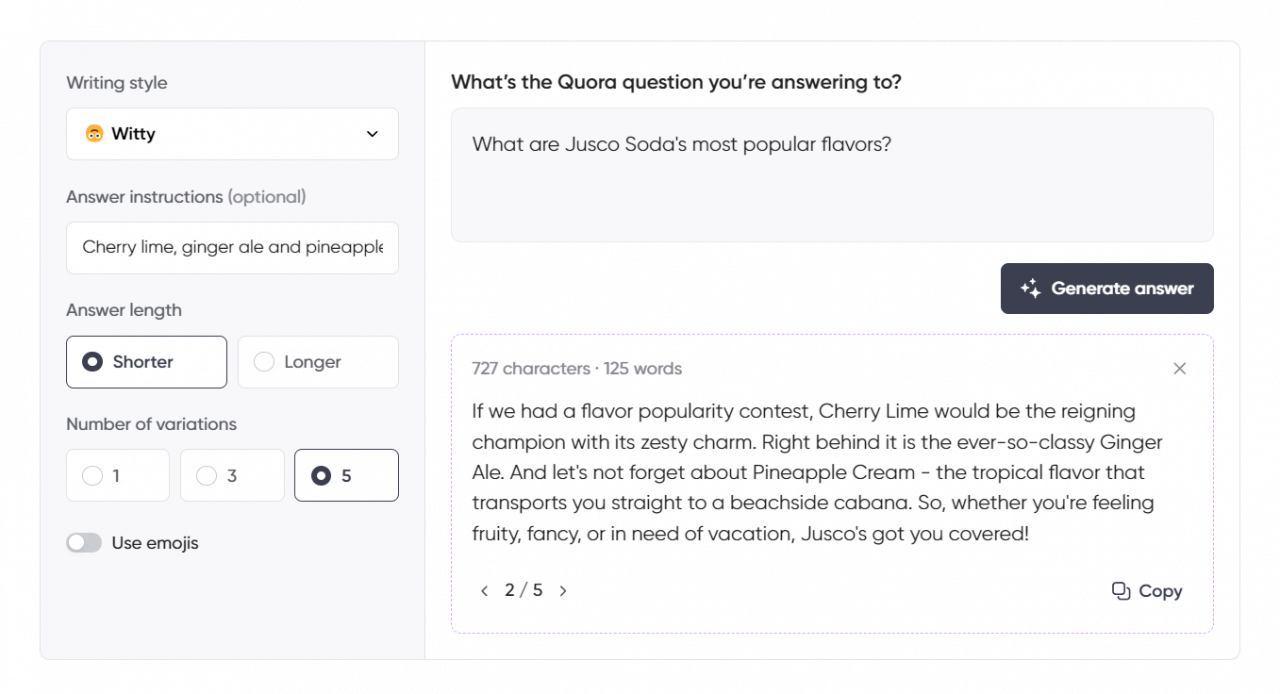This screenshot has width=1280, height=694.
Task: Dismiss the generated answer with the X
Action: (1180, 368)
